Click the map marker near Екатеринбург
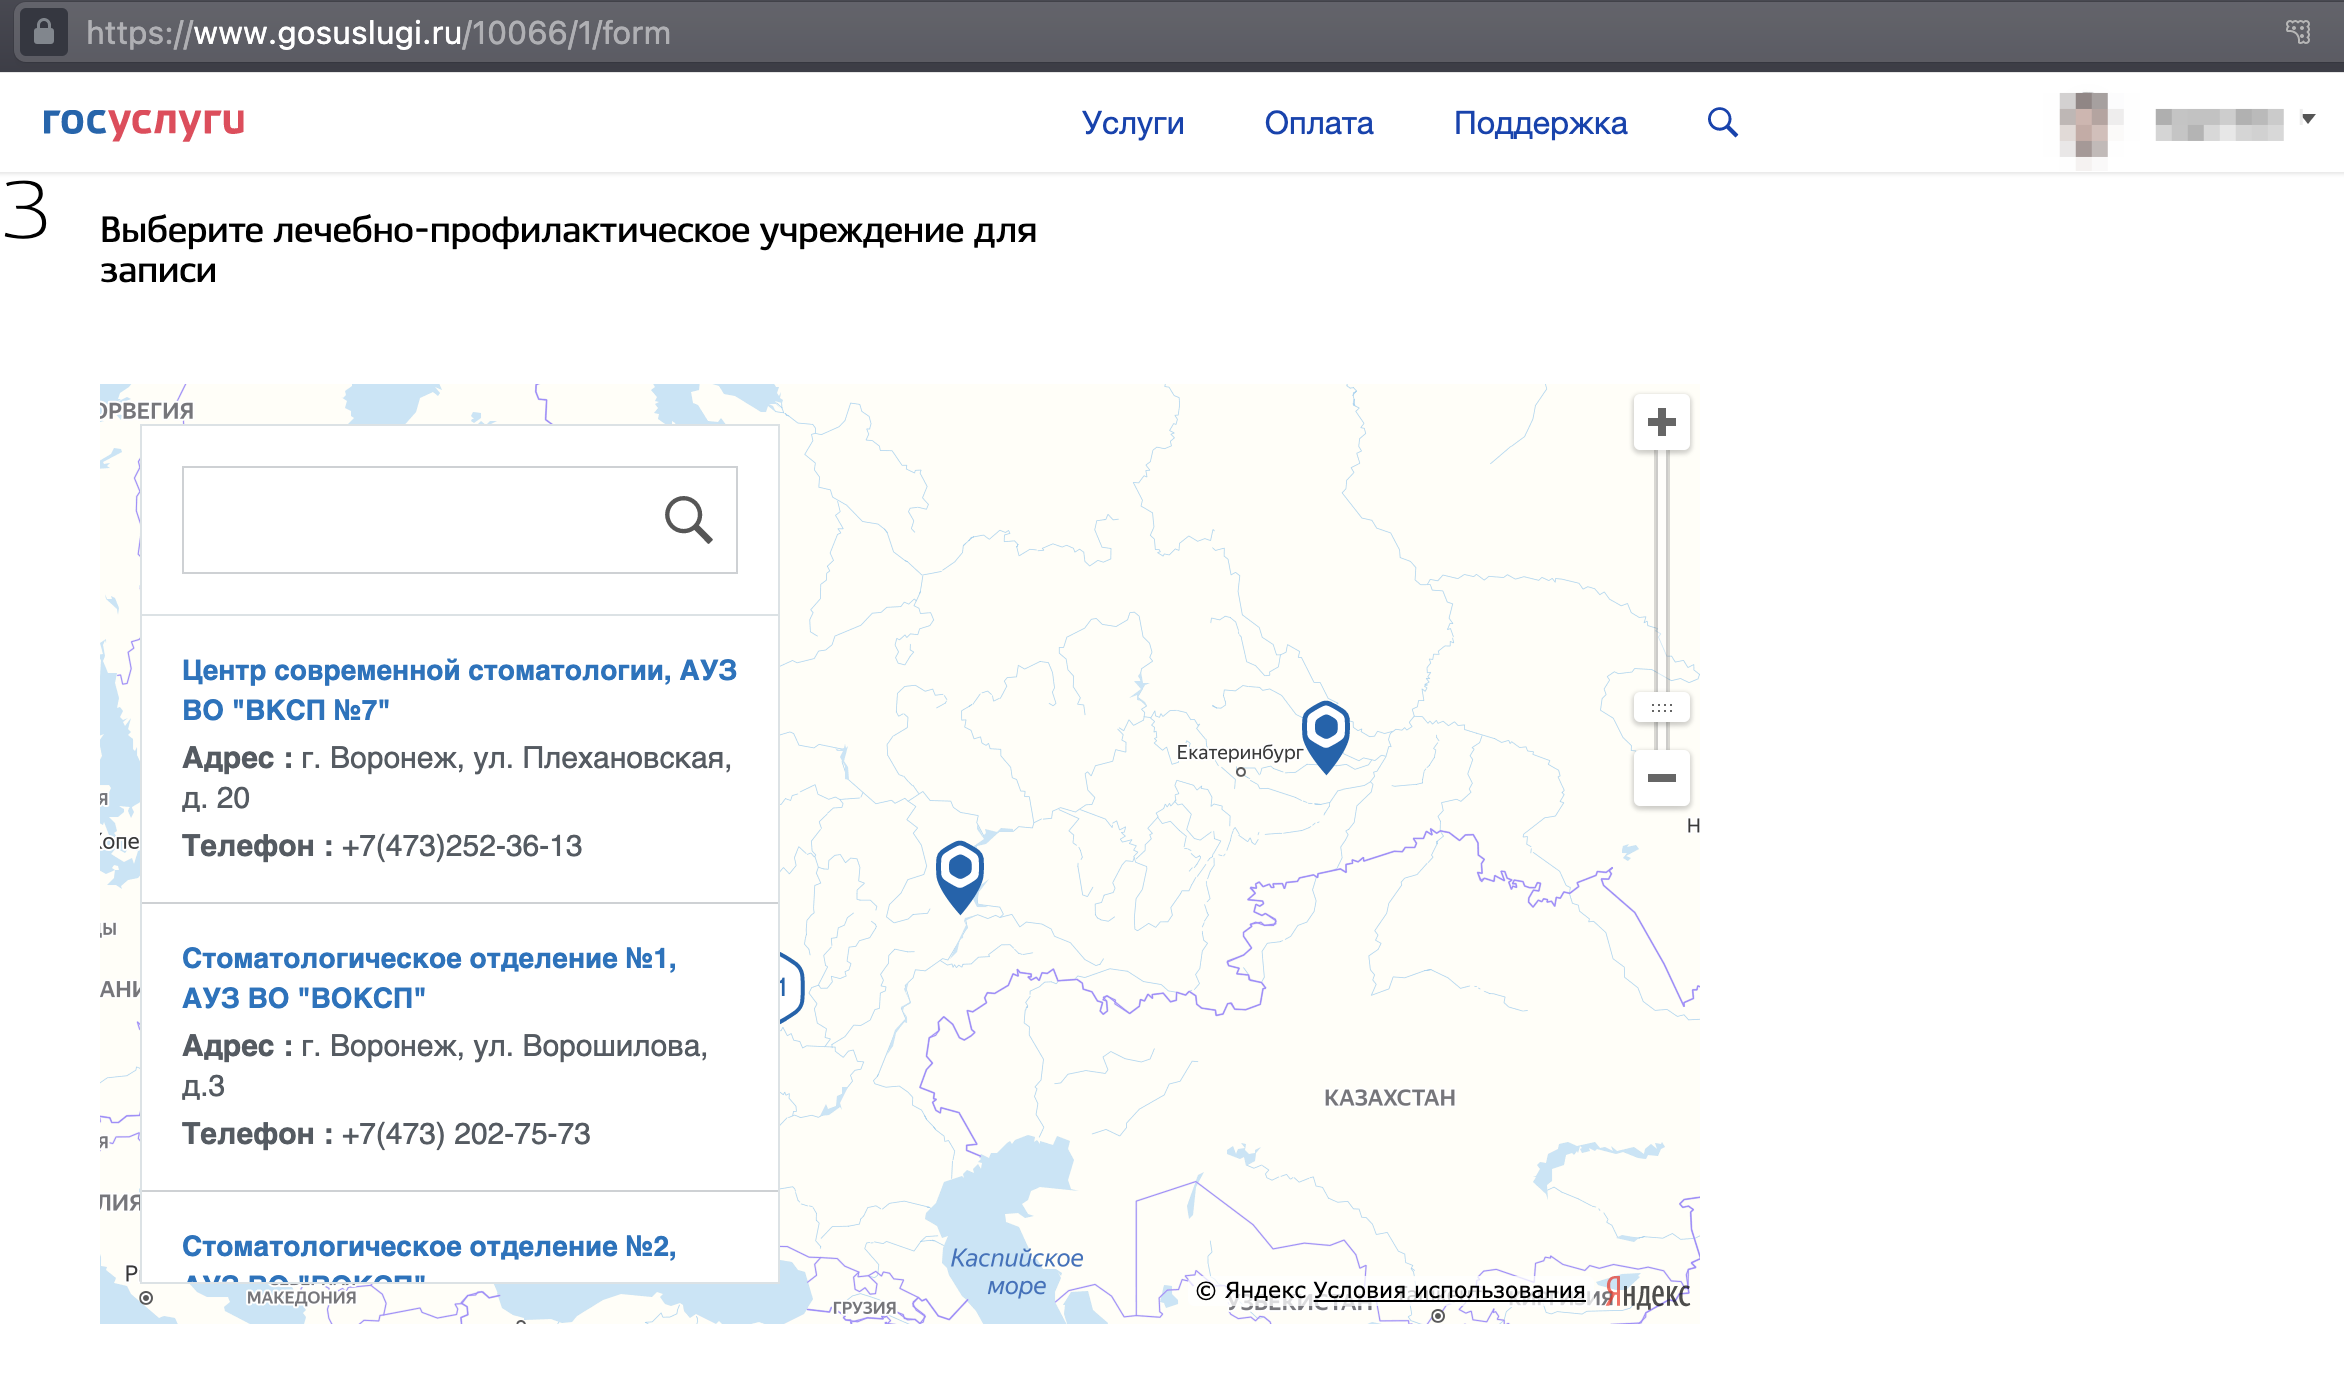The image size is (2344, 1382). [1326, 737]
